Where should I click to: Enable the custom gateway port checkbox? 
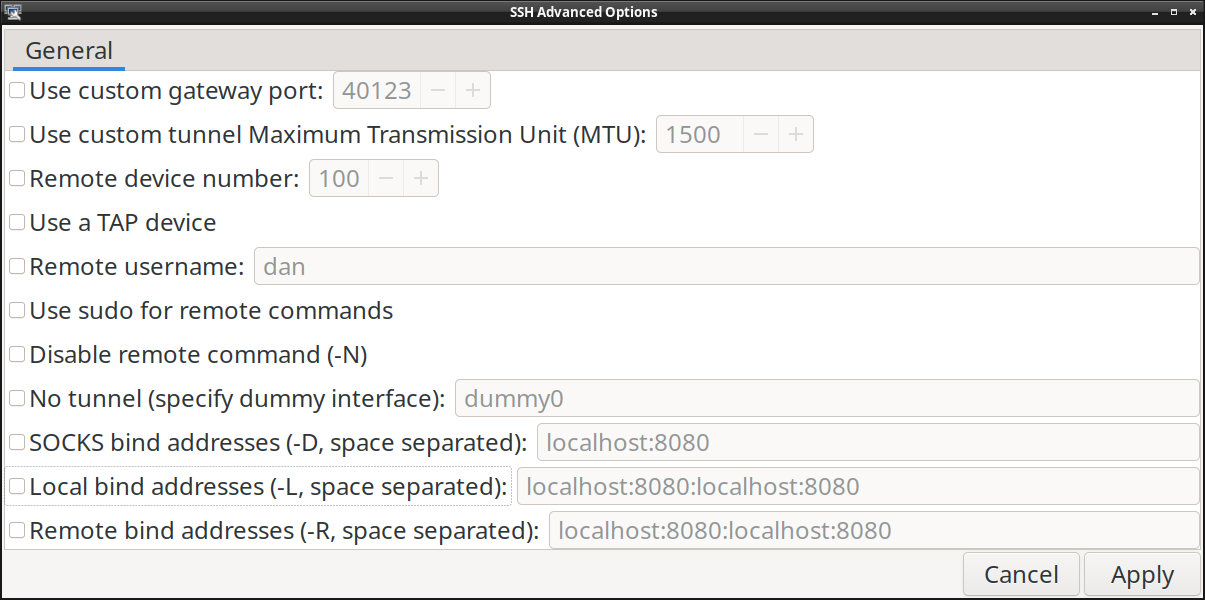(x=17, y=91)
